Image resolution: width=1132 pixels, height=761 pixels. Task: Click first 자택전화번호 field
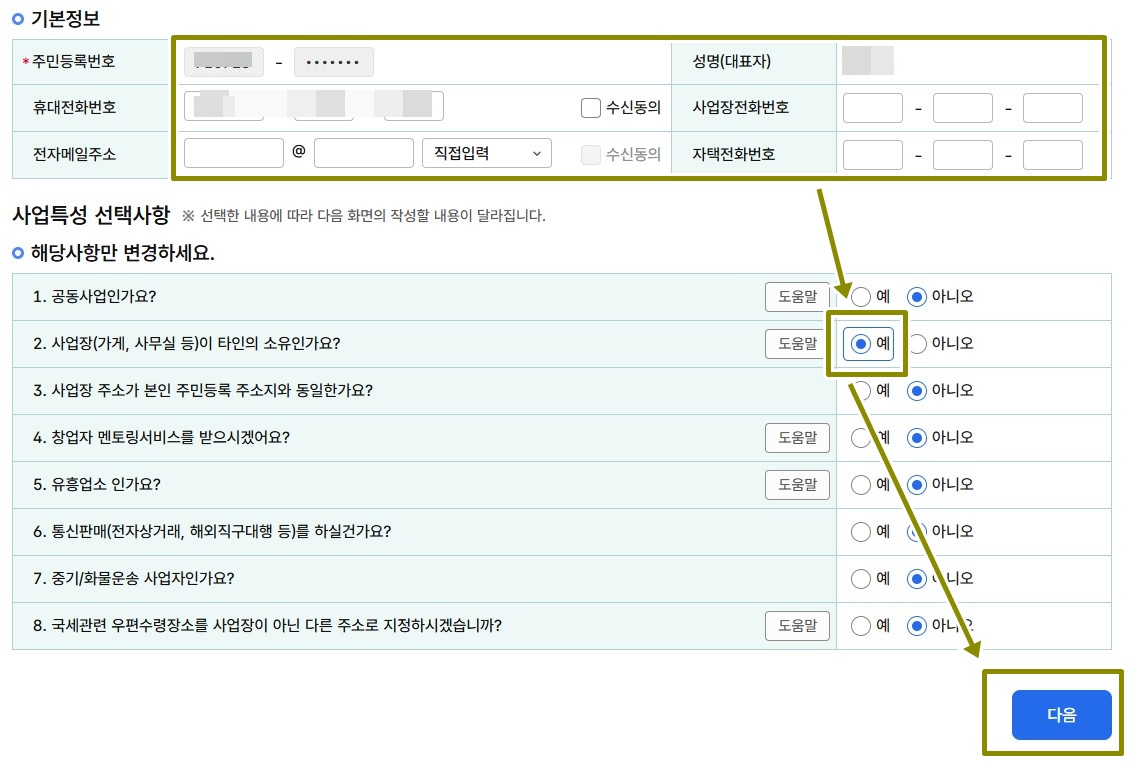tap(873, 155)
